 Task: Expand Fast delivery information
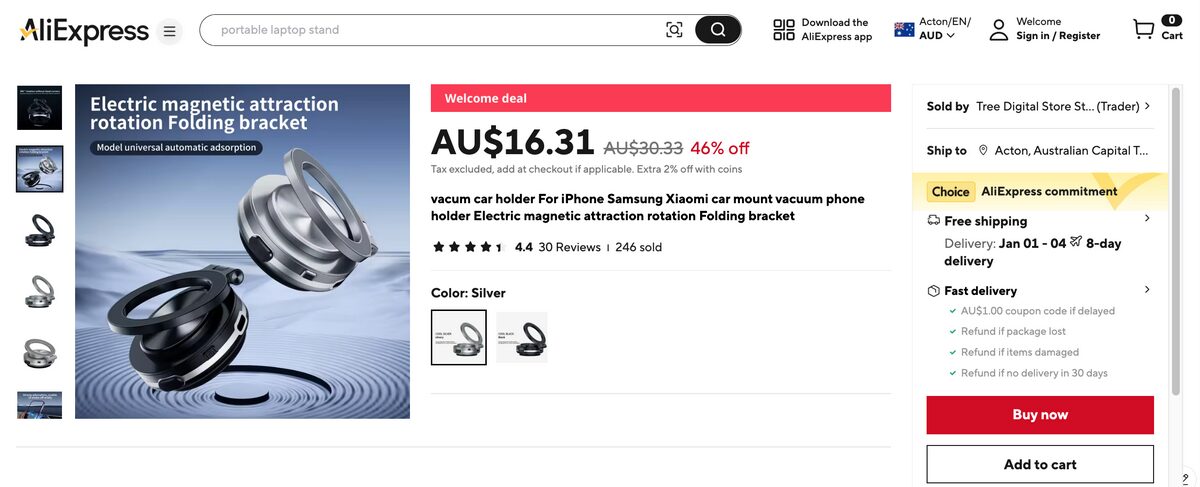[x=1146, y=290]
